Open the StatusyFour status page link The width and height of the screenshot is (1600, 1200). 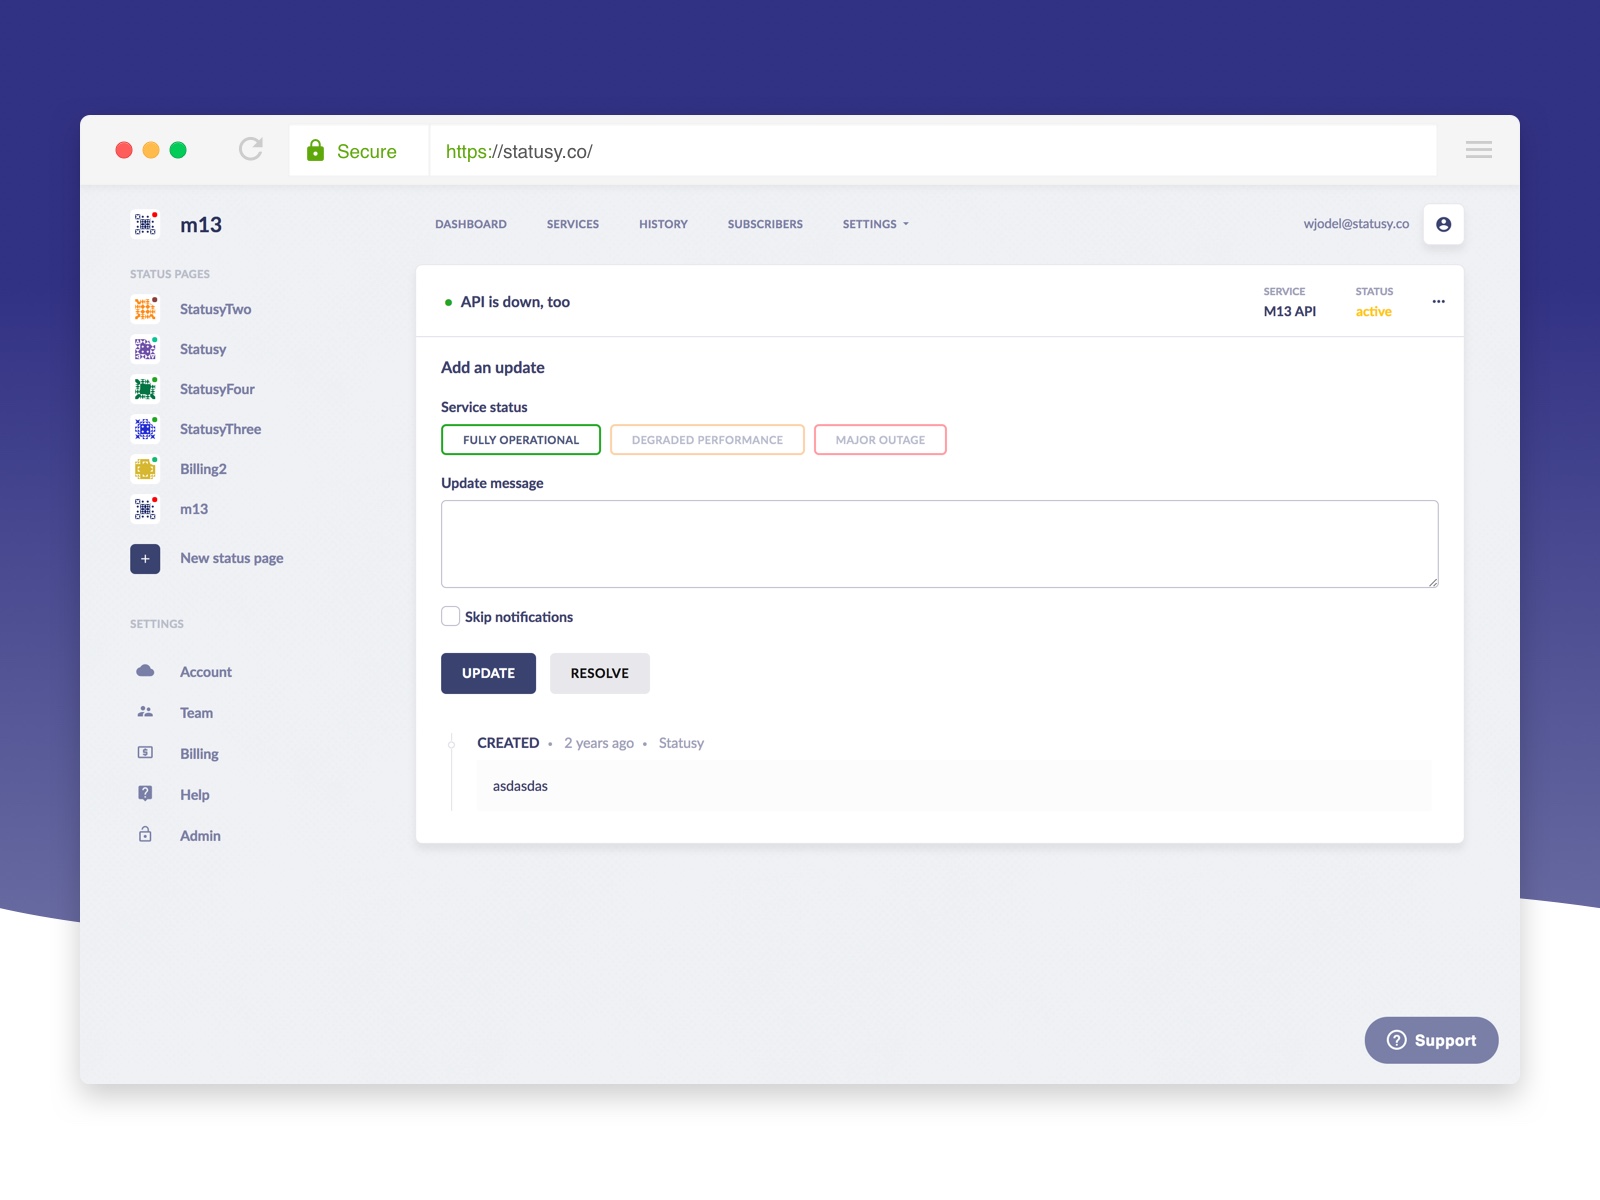click(217, 389)
